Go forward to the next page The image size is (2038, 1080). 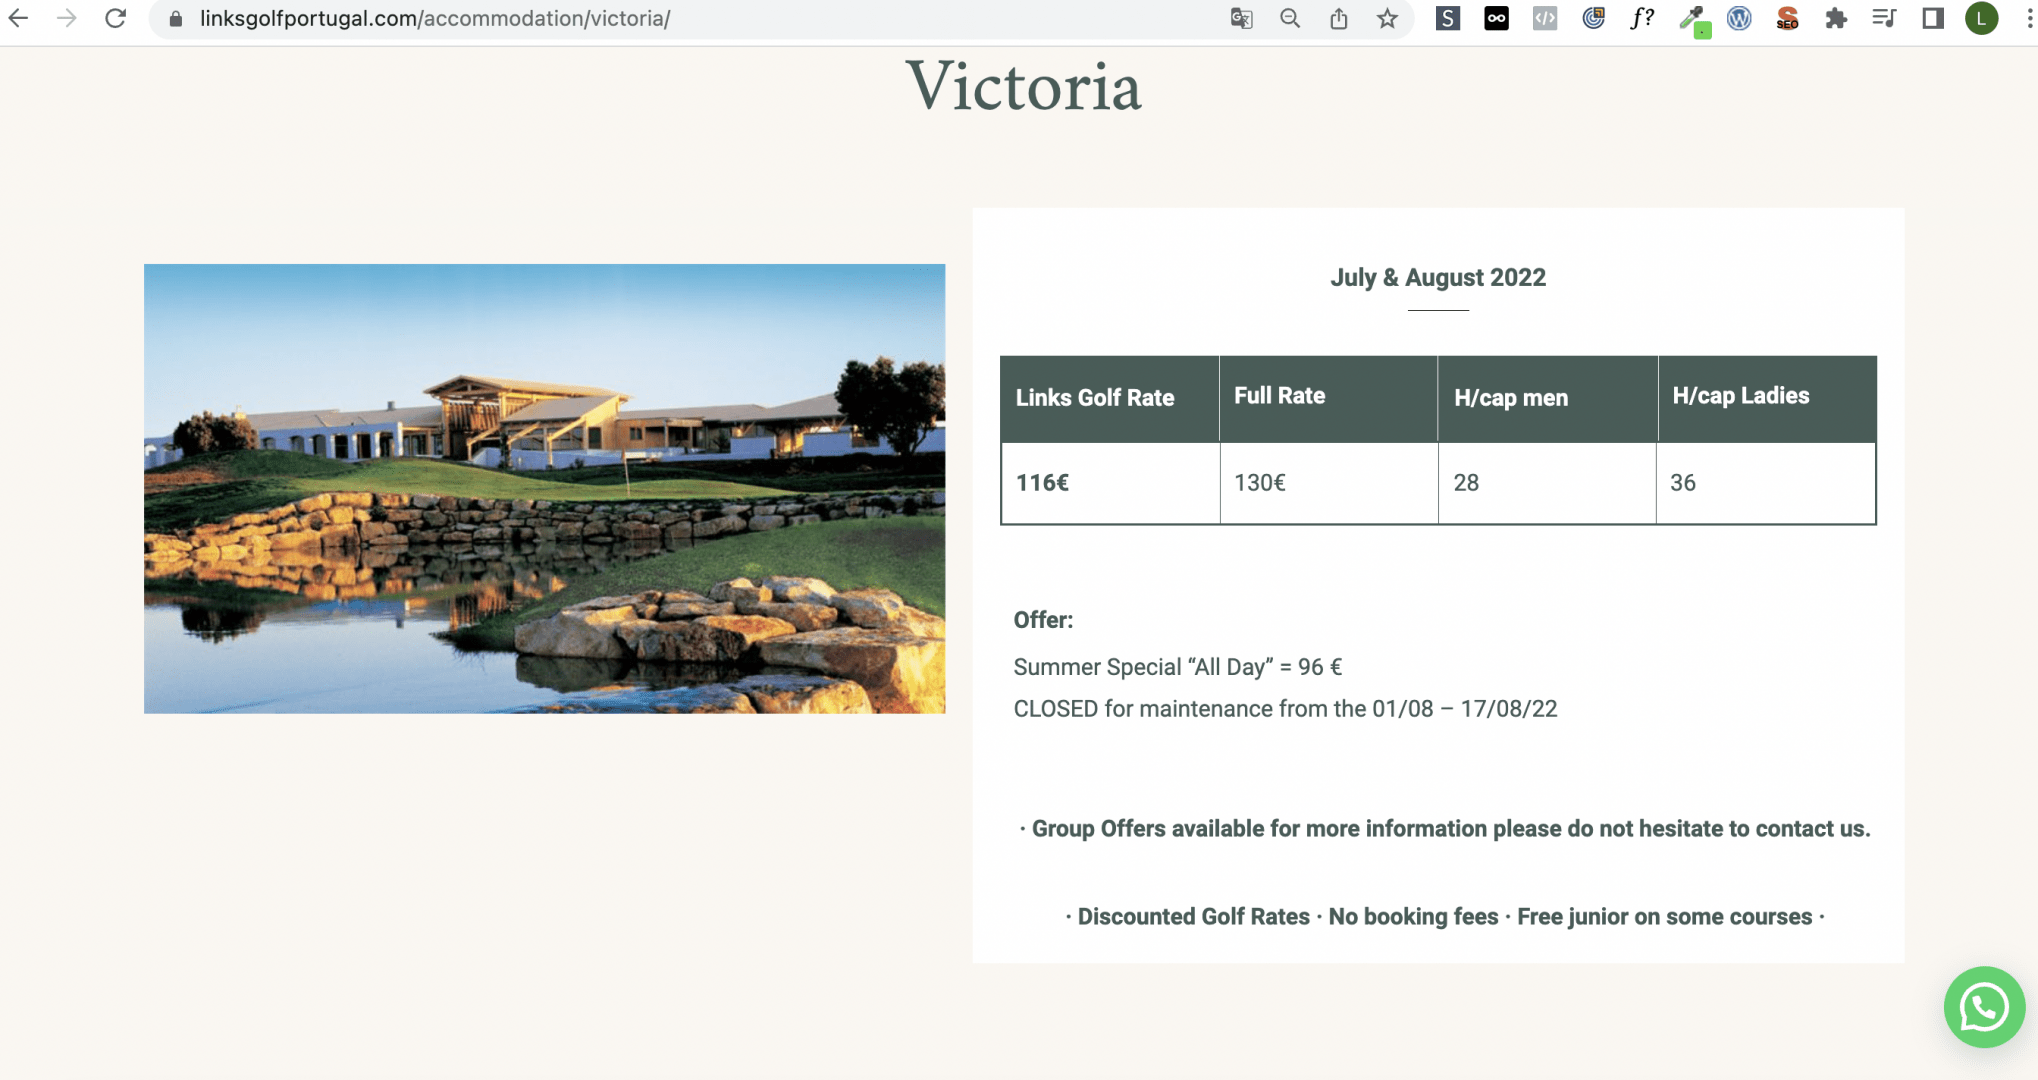coord(66,18)
